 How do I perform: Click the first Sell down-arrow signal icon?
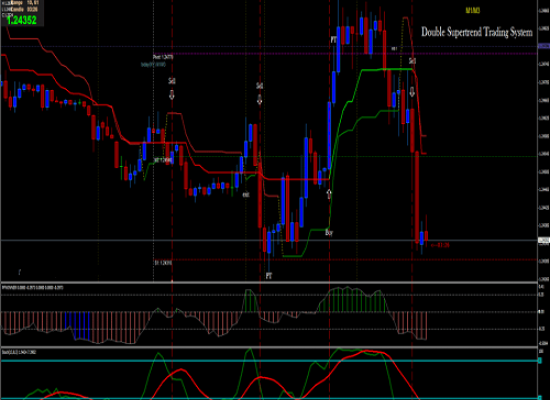point(172,95)
